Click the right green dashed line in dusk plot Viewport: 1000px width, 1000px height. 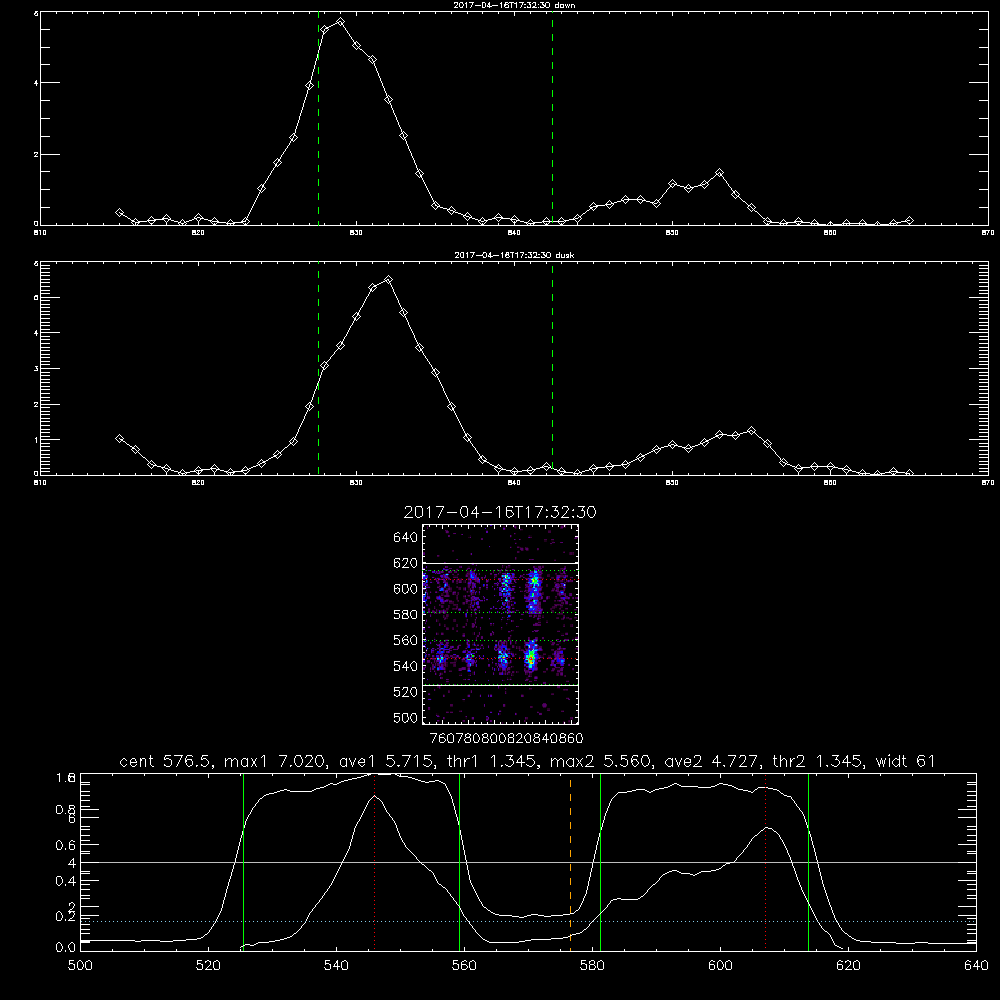[552, 368]
